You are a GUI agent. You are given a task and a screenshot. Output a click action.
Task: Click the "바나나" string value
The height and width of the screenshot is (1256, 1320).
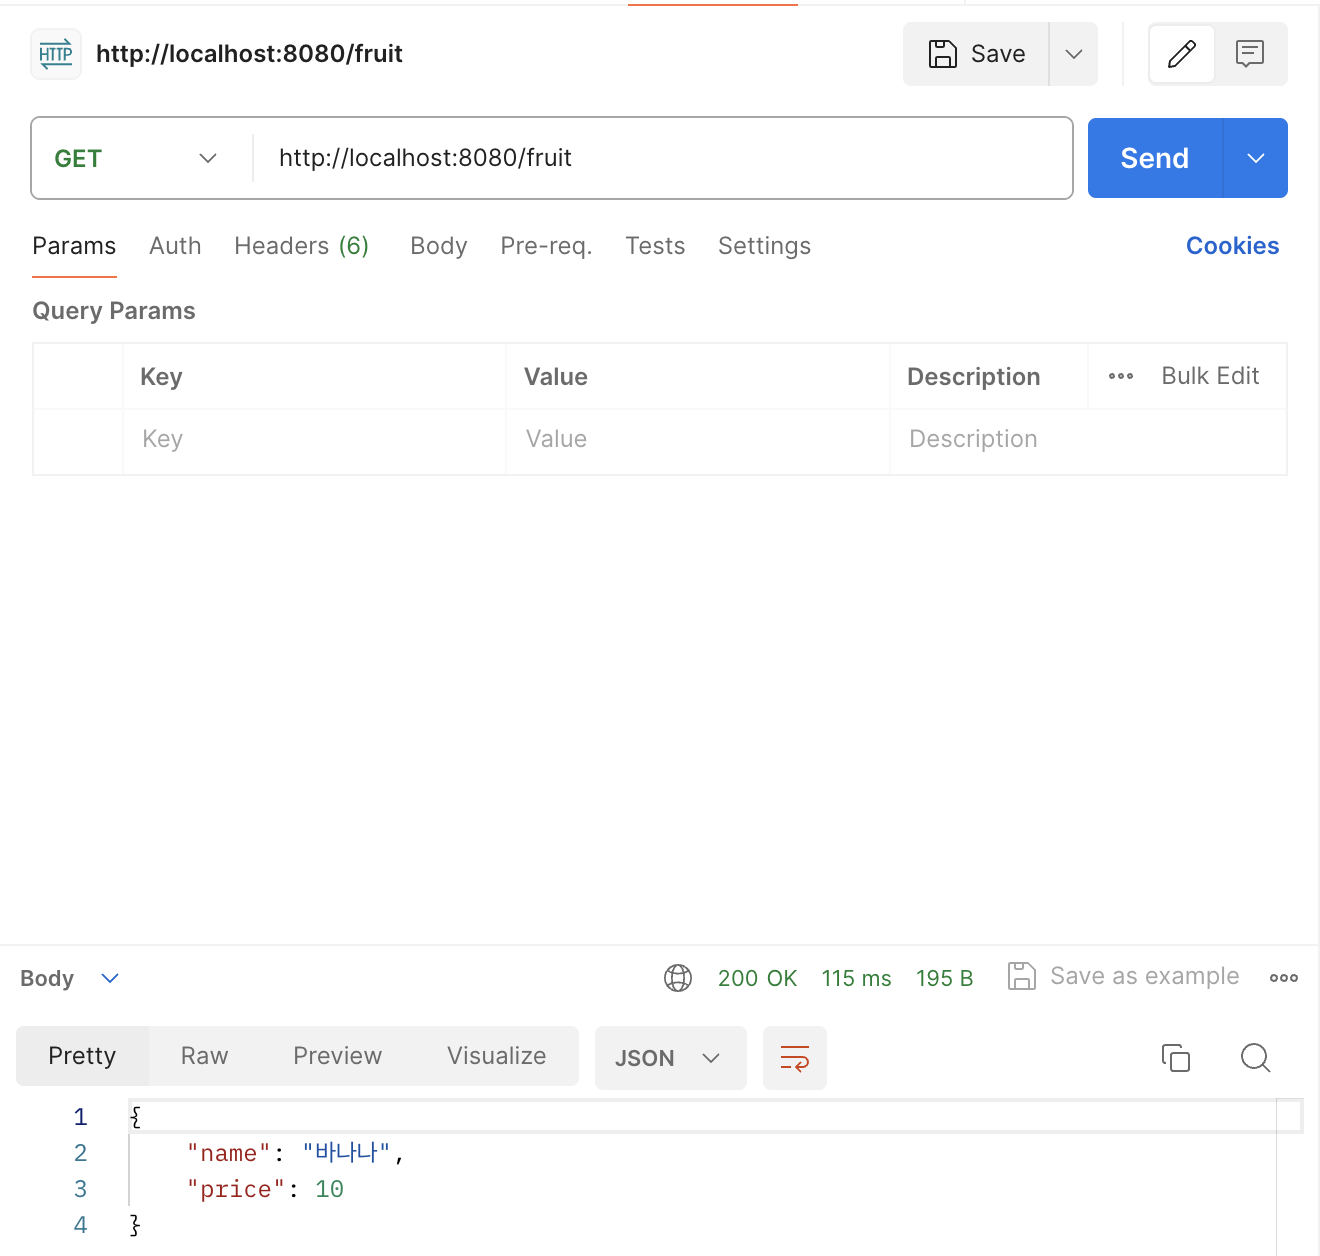coord(346,1153)
